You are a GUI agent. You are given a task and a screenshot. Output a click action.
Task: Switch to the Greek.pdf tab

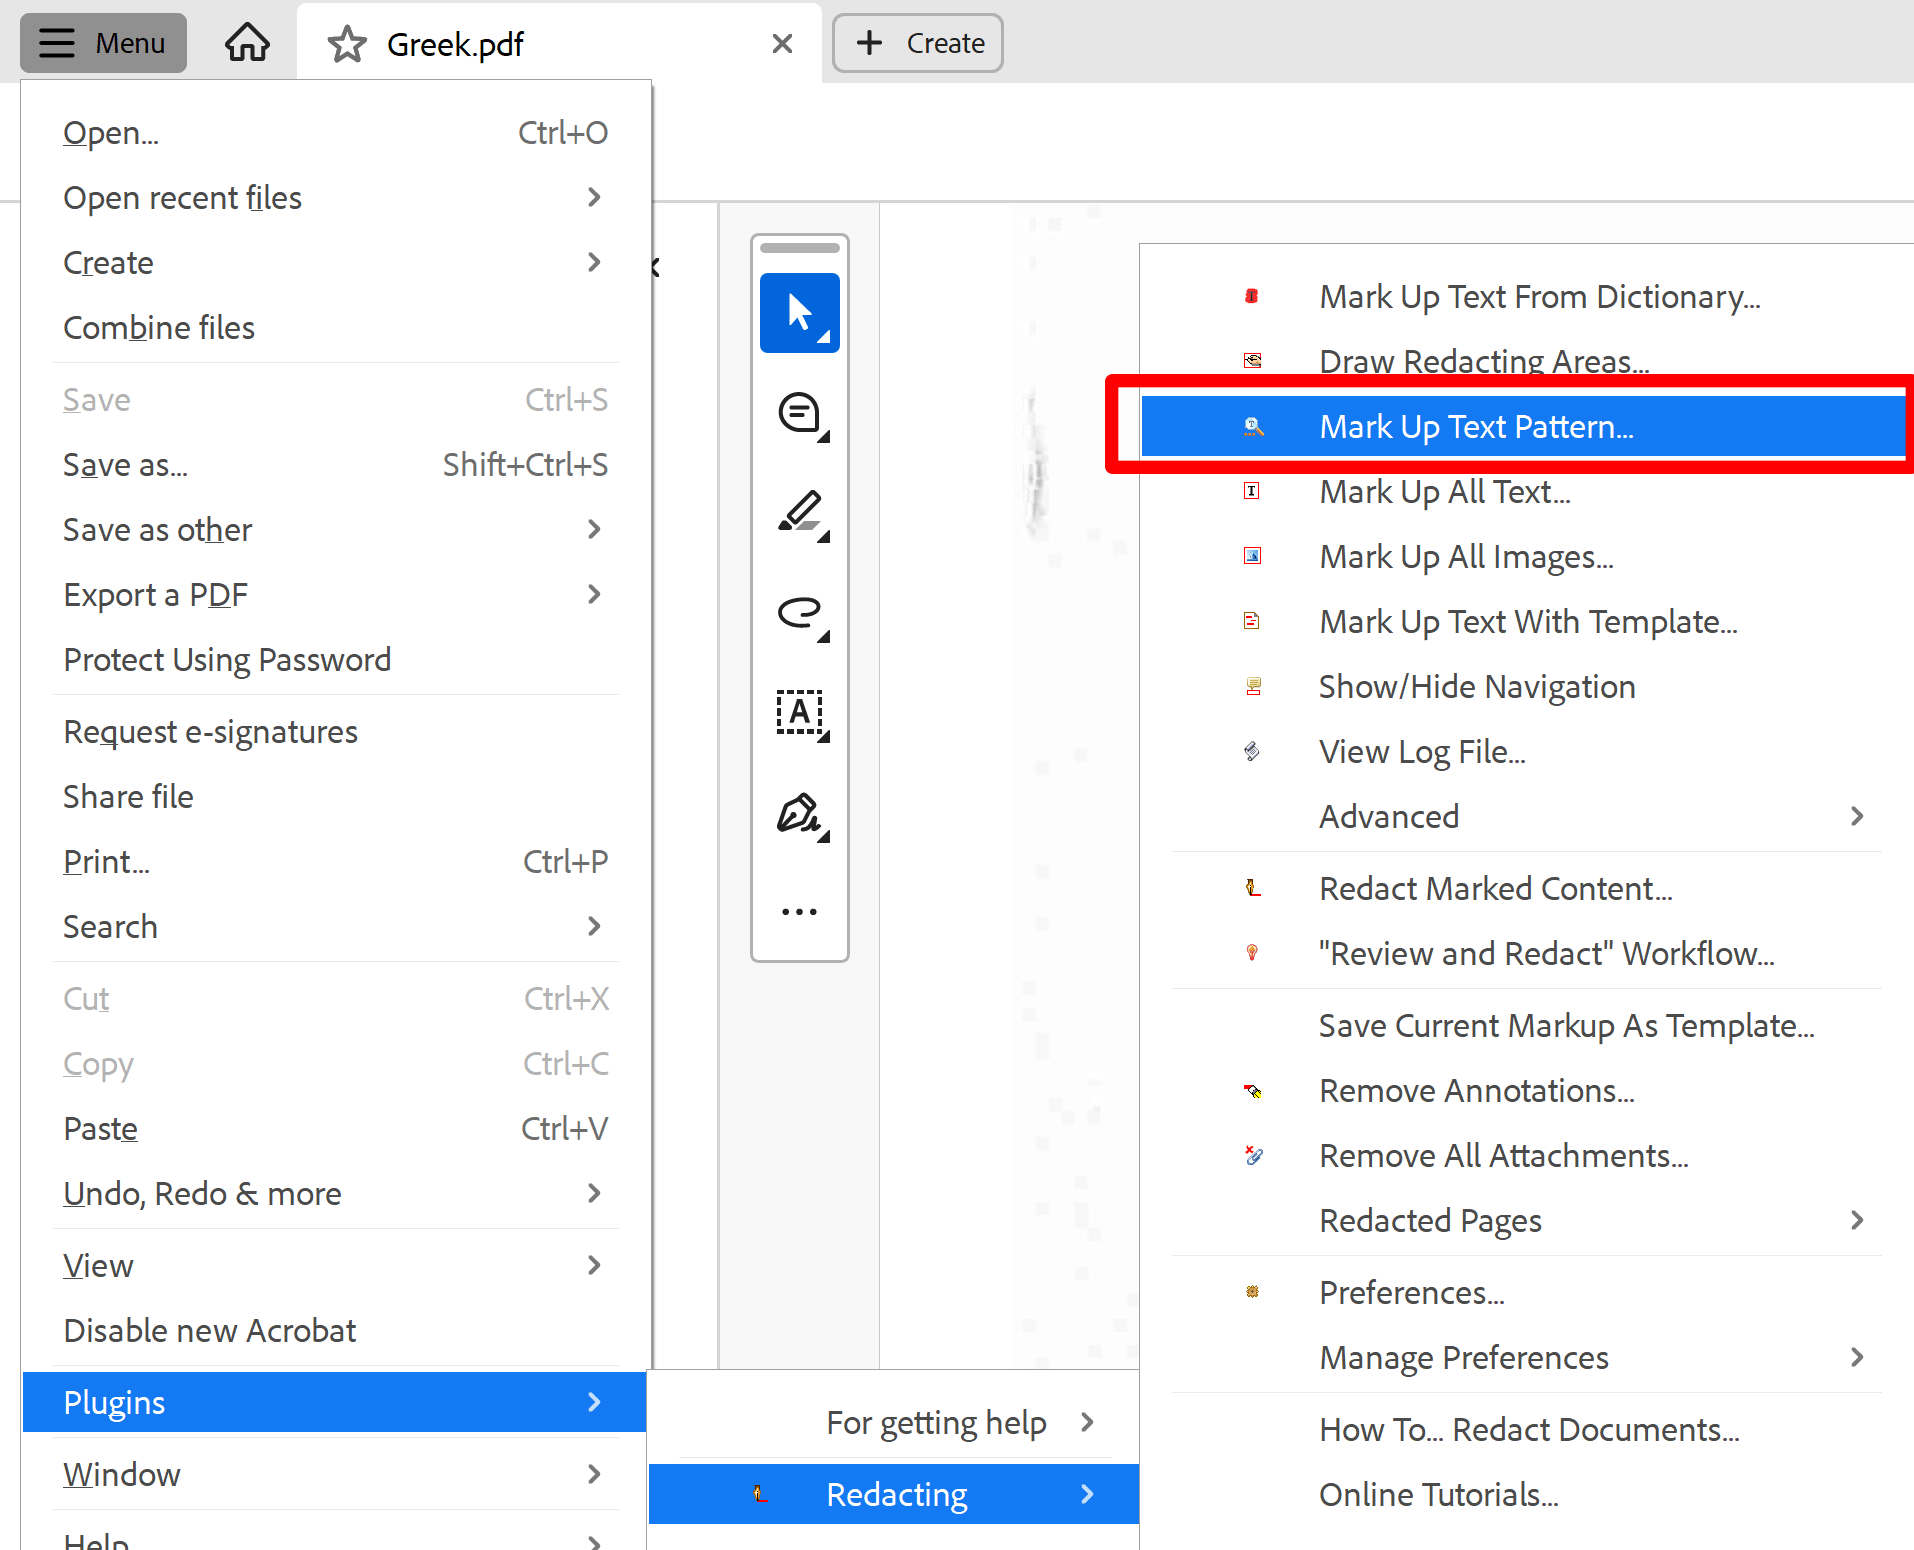tap(557, 44)
